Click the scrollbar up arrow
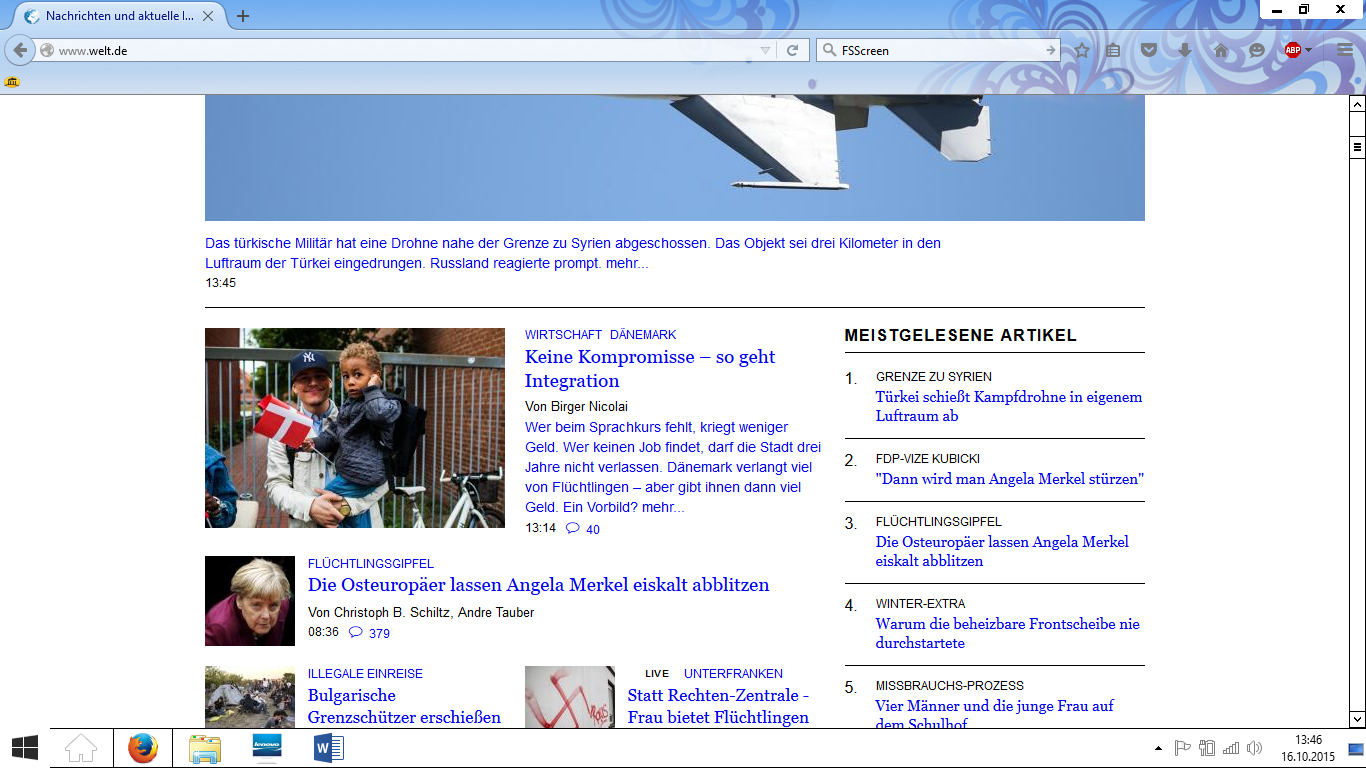 (1357, 105)
